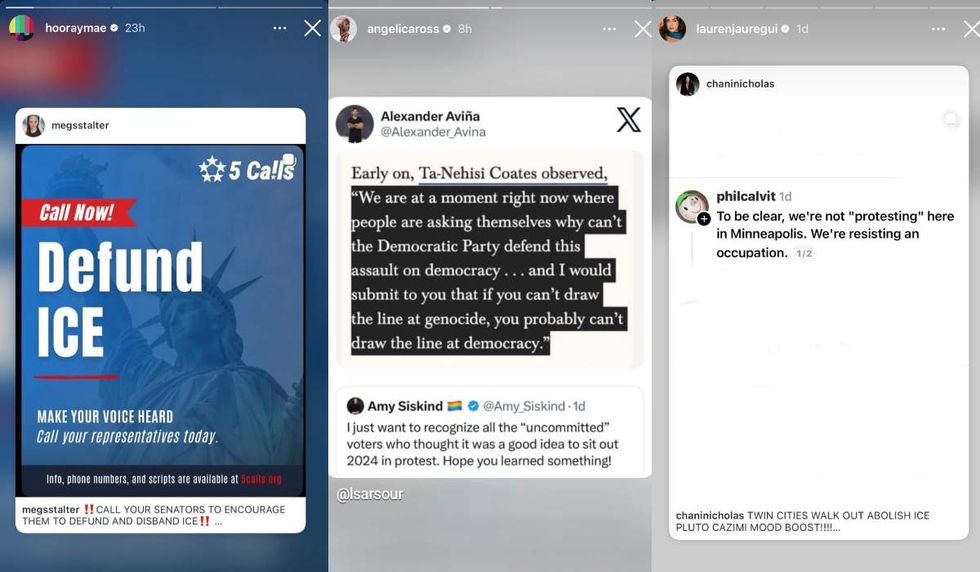
Task: Click the X logo on tweet
Action: (x=629, y=119)
